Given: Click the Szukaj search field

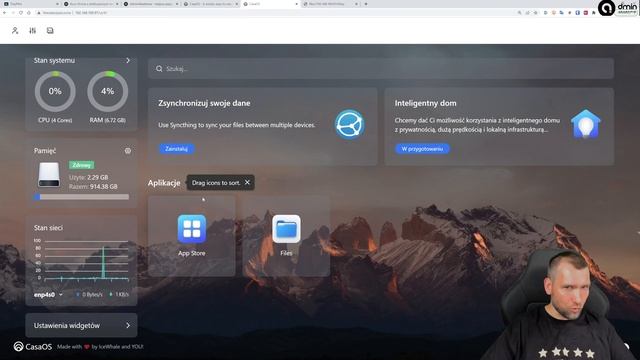Looking at the screenshot, I should coord(381,69).
